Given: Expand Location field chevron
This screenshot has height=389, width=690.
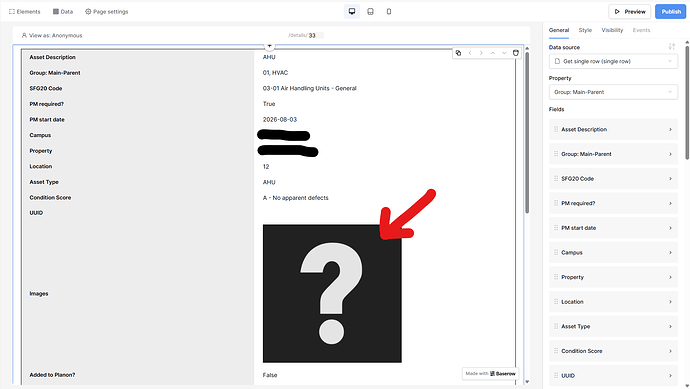Looking at the screenshot, I should [670, 302].
